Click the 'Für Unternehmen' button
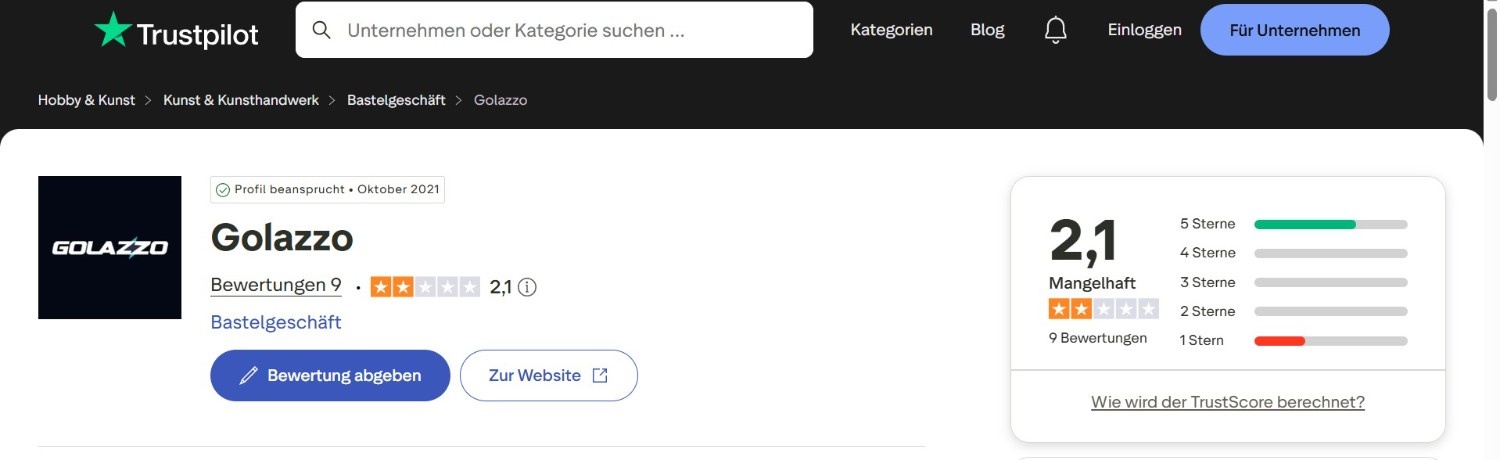1500x460 pixels. [x=1295, y=30]
